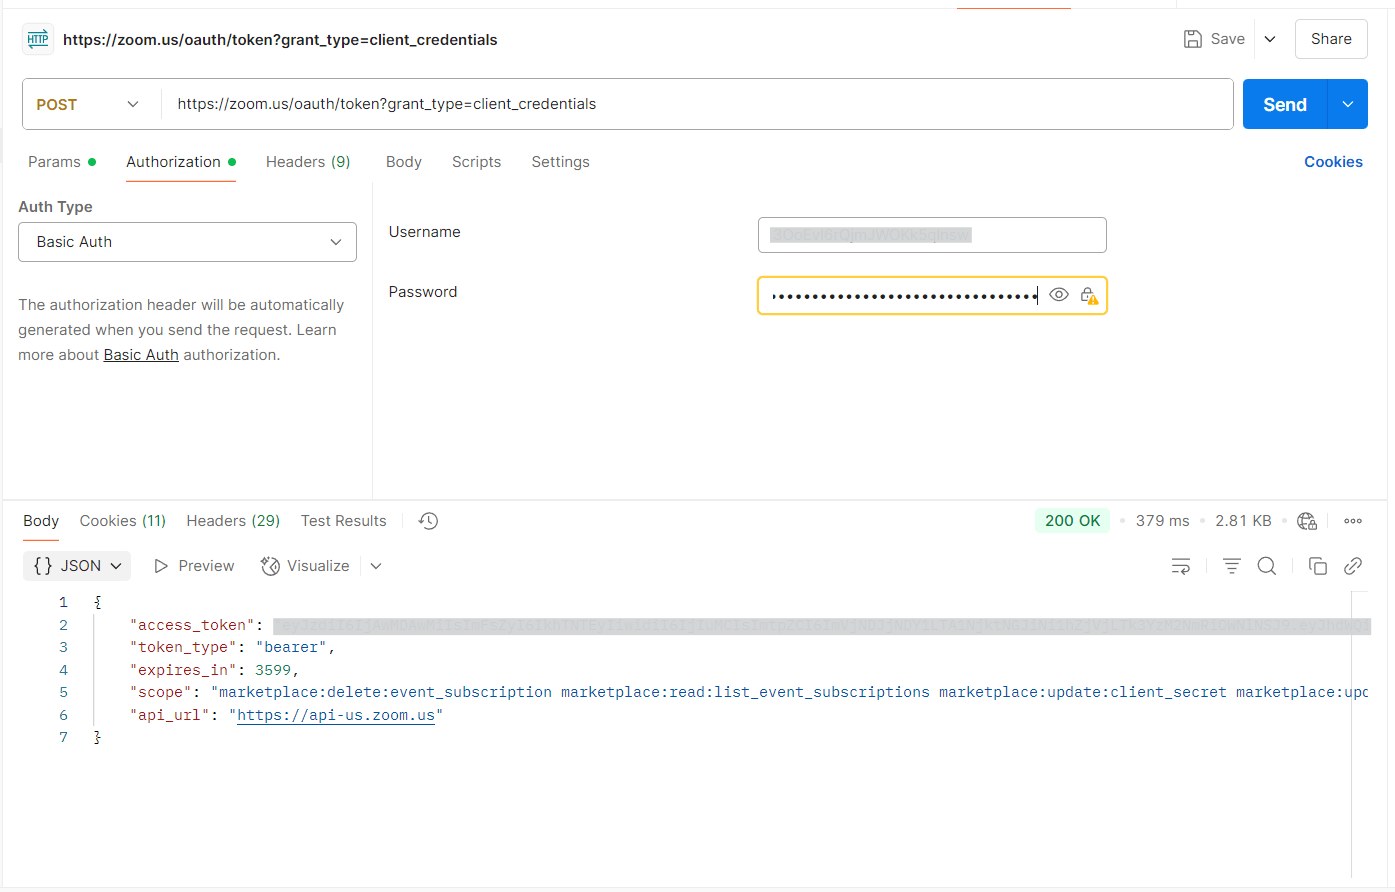The image size is (1395, 892).
Task: Switch to the Headers (9) request tab
Action: pyautogui.click(x=307, y=161)
